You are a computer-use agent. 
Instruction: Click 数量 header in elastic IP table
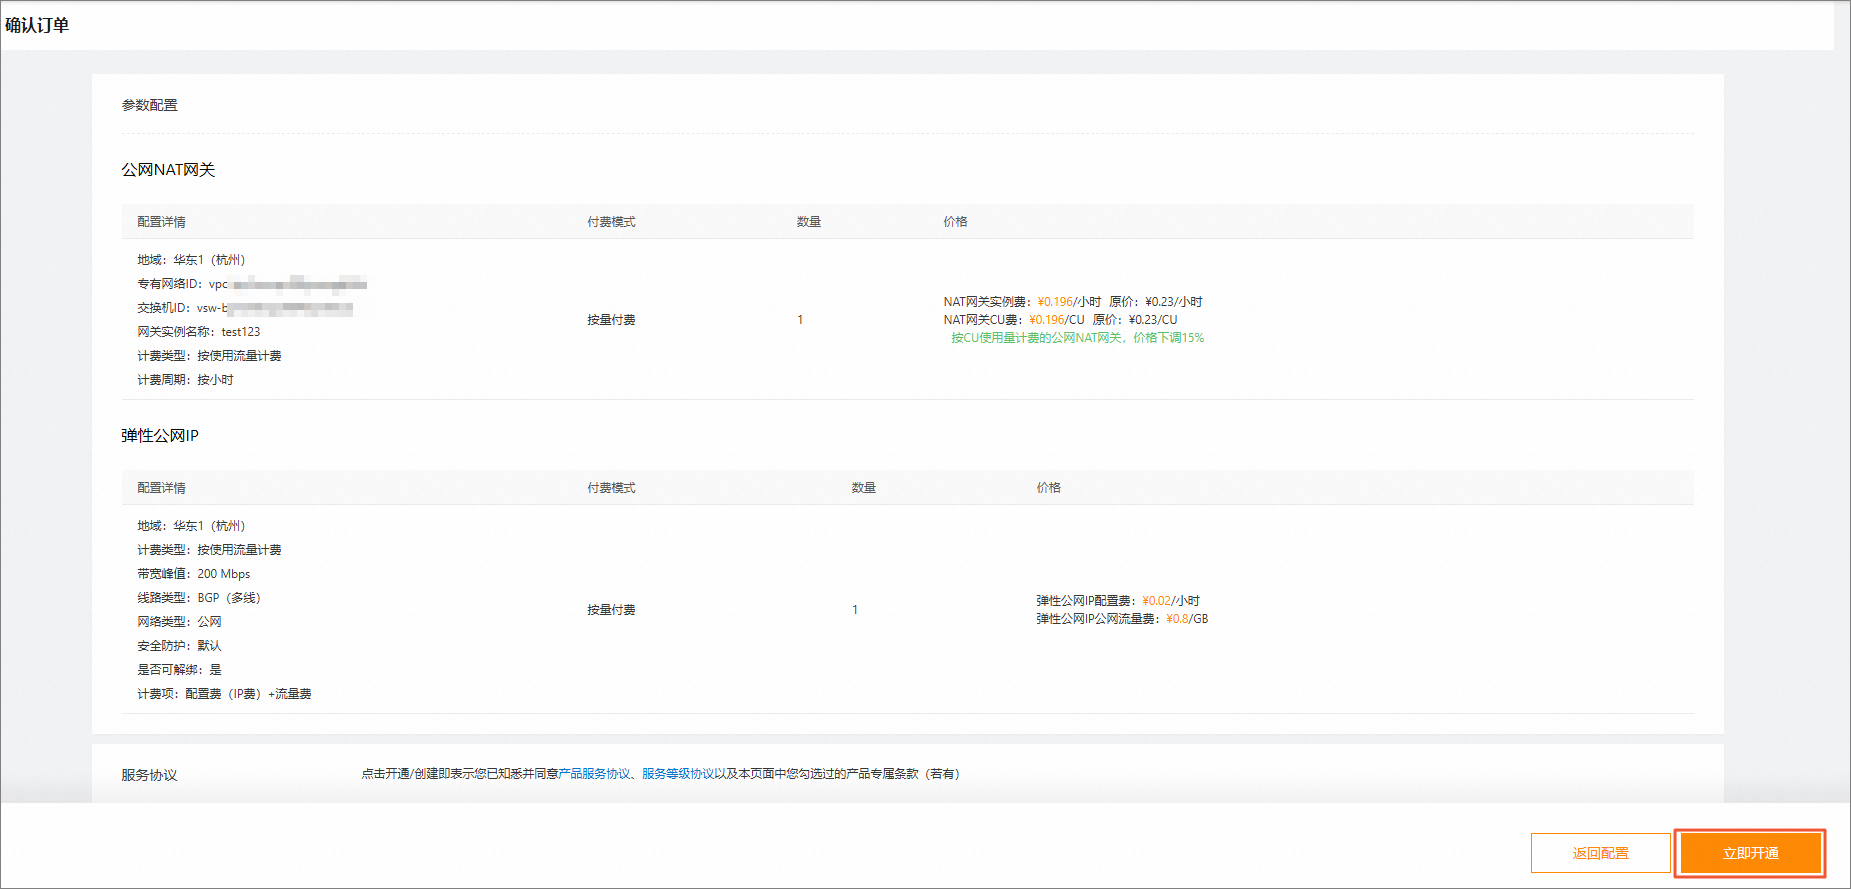863,488
